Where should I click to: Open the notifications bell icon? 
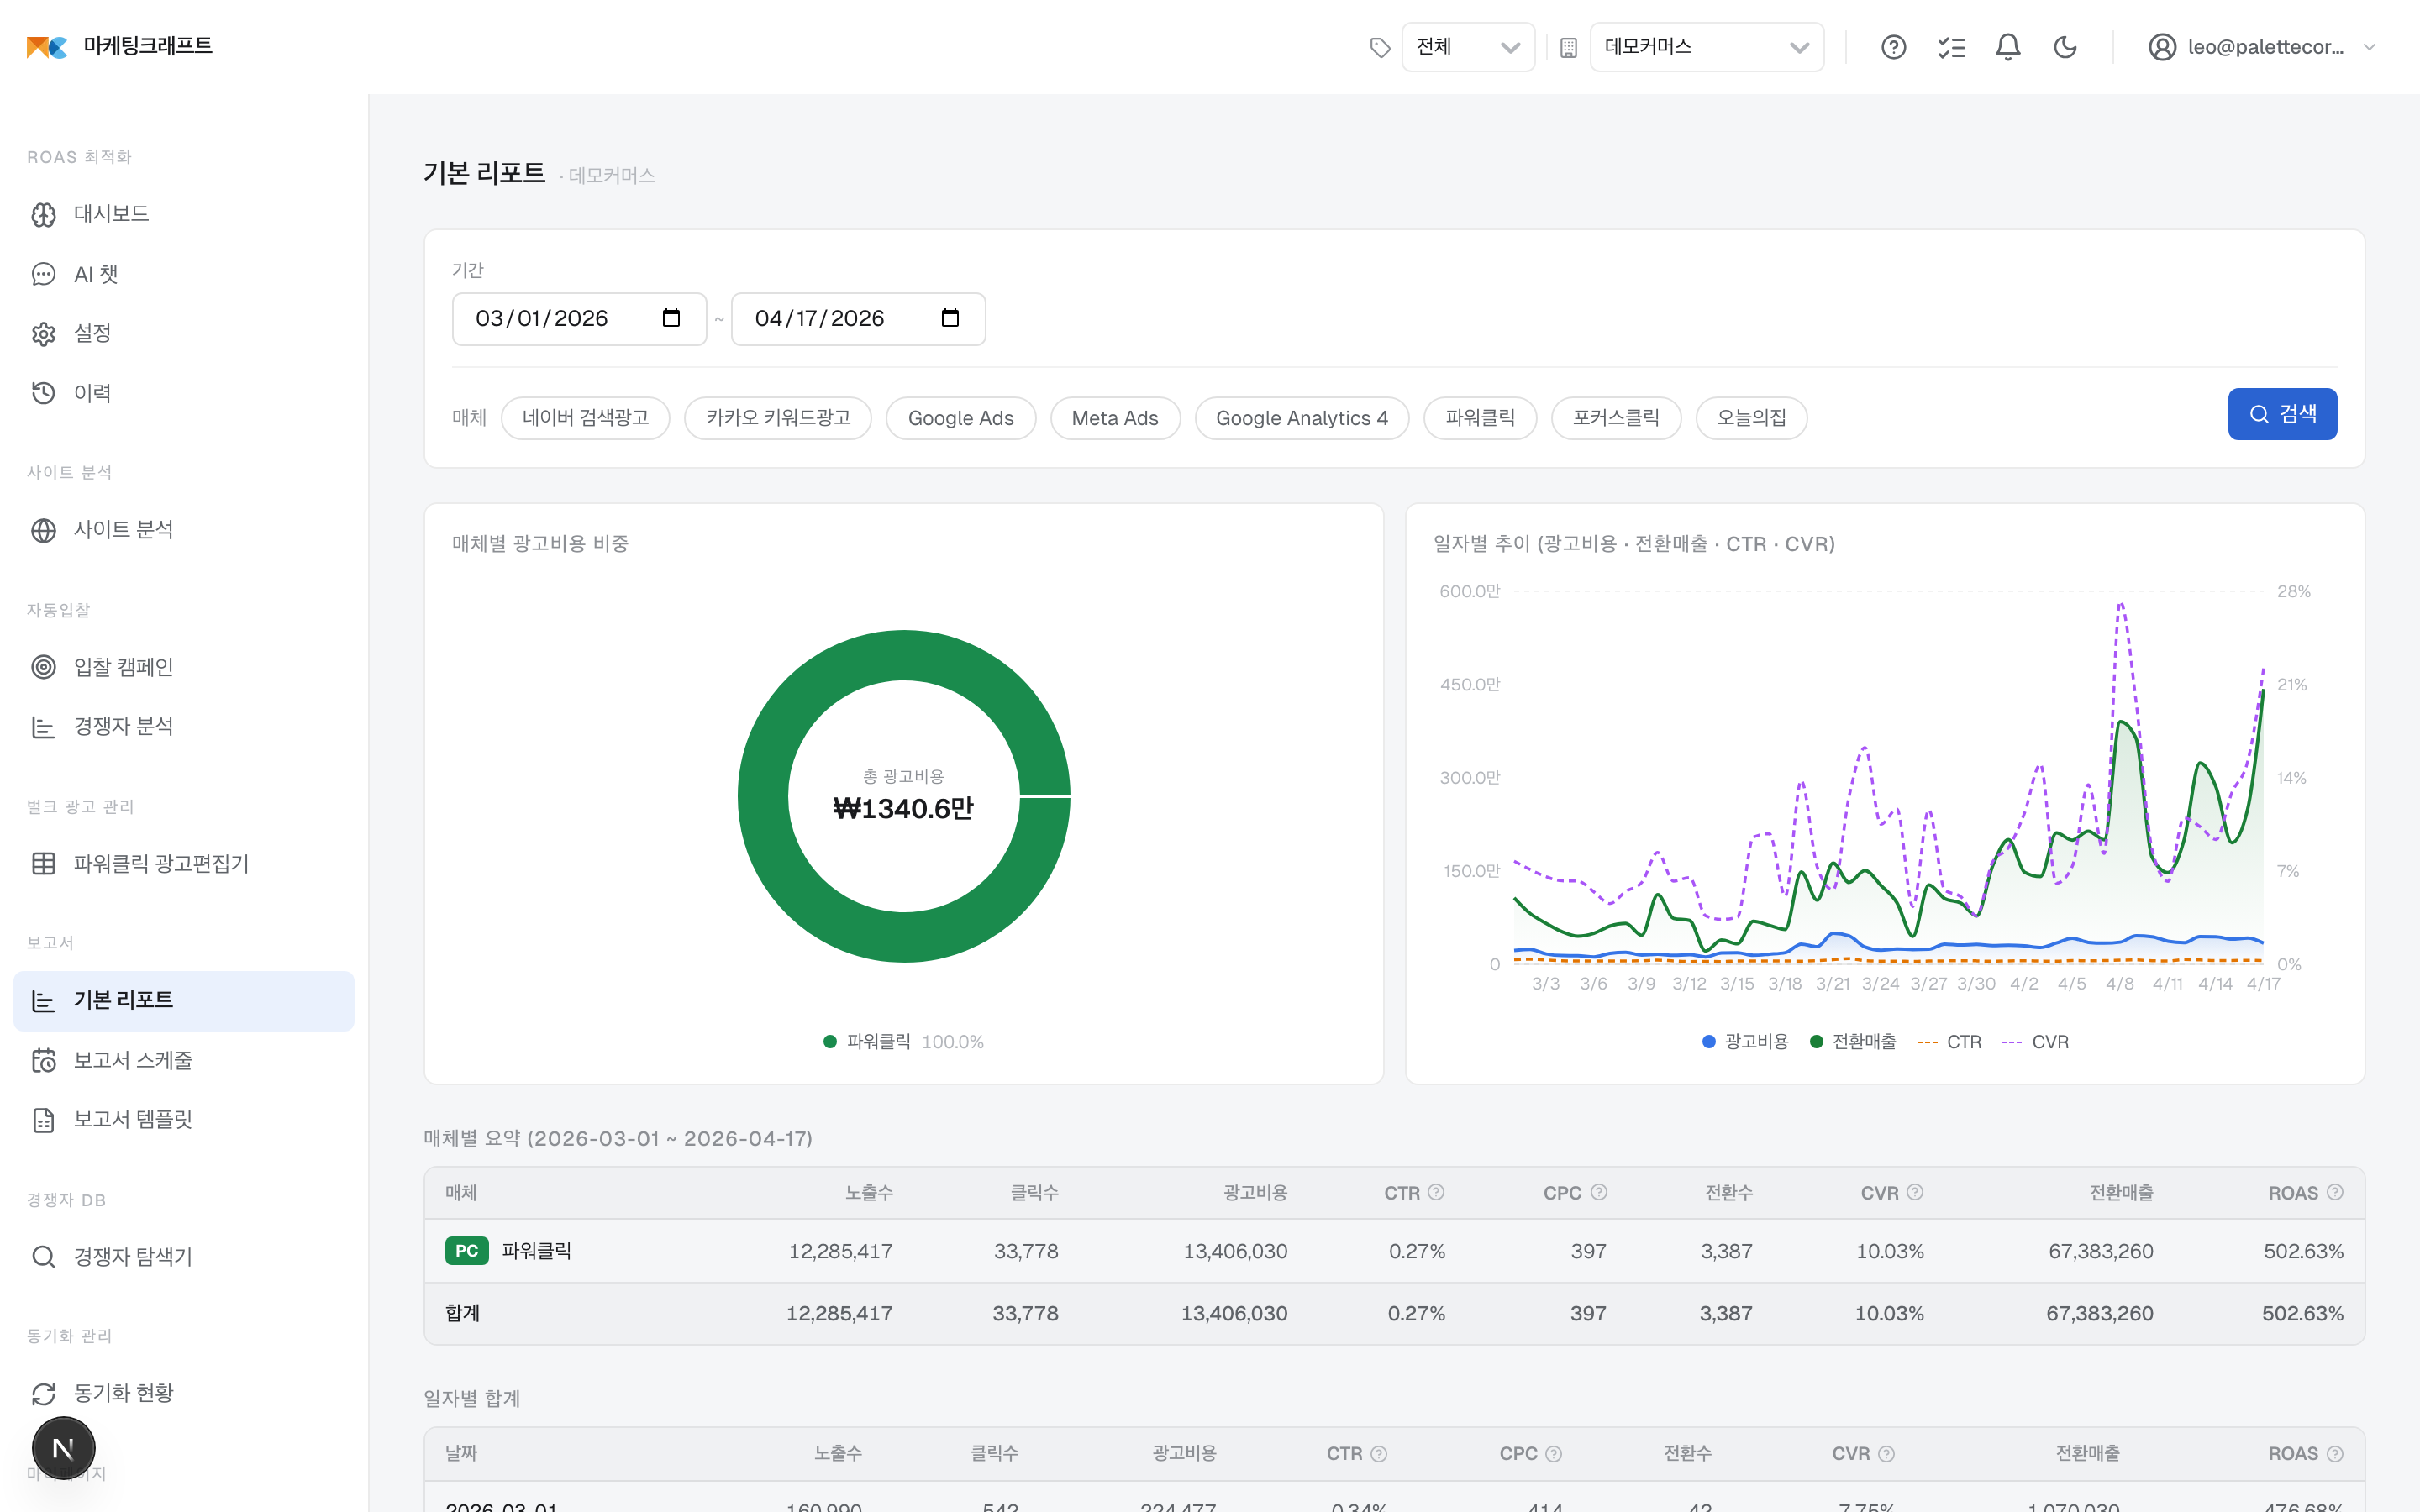pos(2008,47)
